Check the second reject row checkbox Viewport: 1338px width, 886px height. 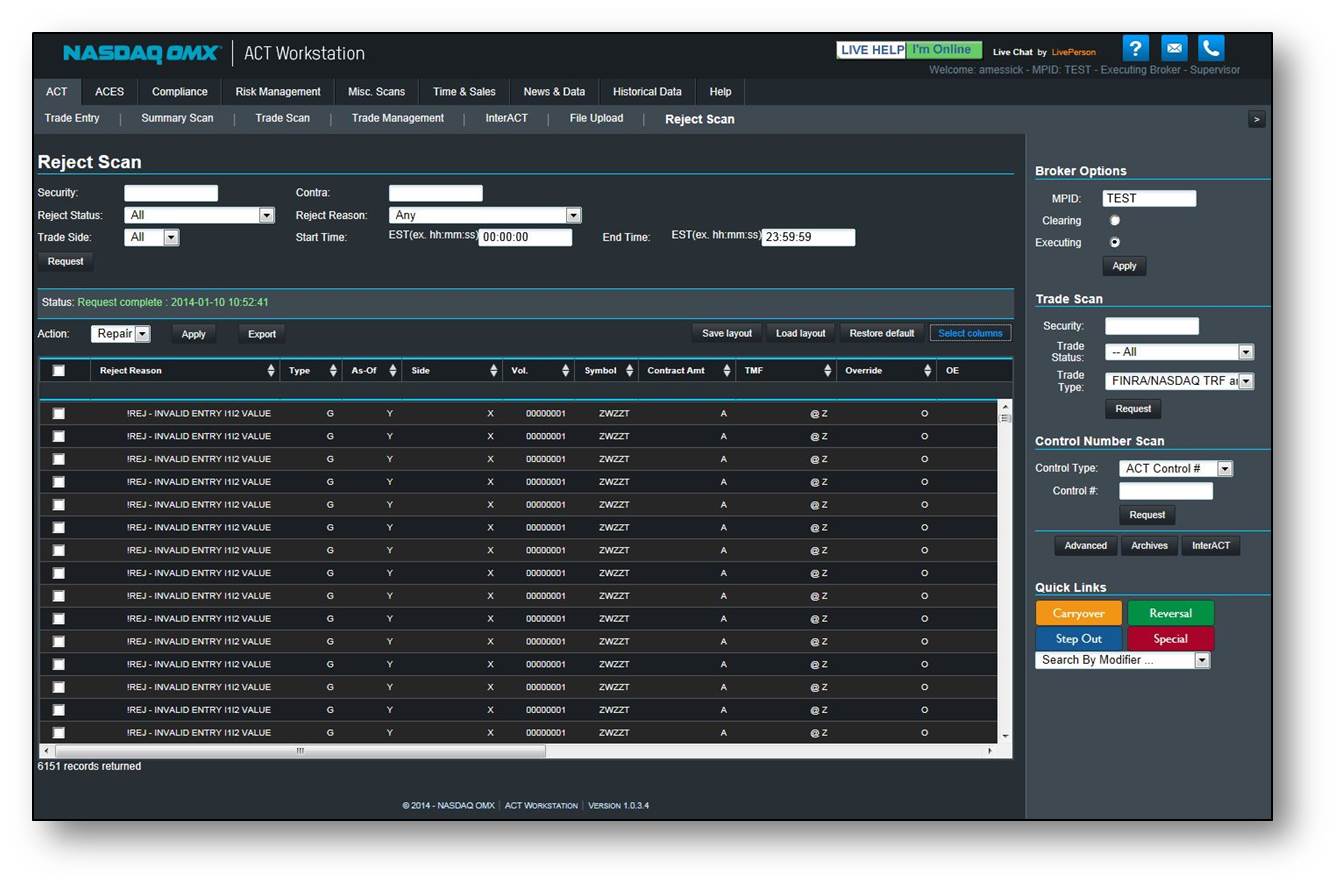(58, 436)
